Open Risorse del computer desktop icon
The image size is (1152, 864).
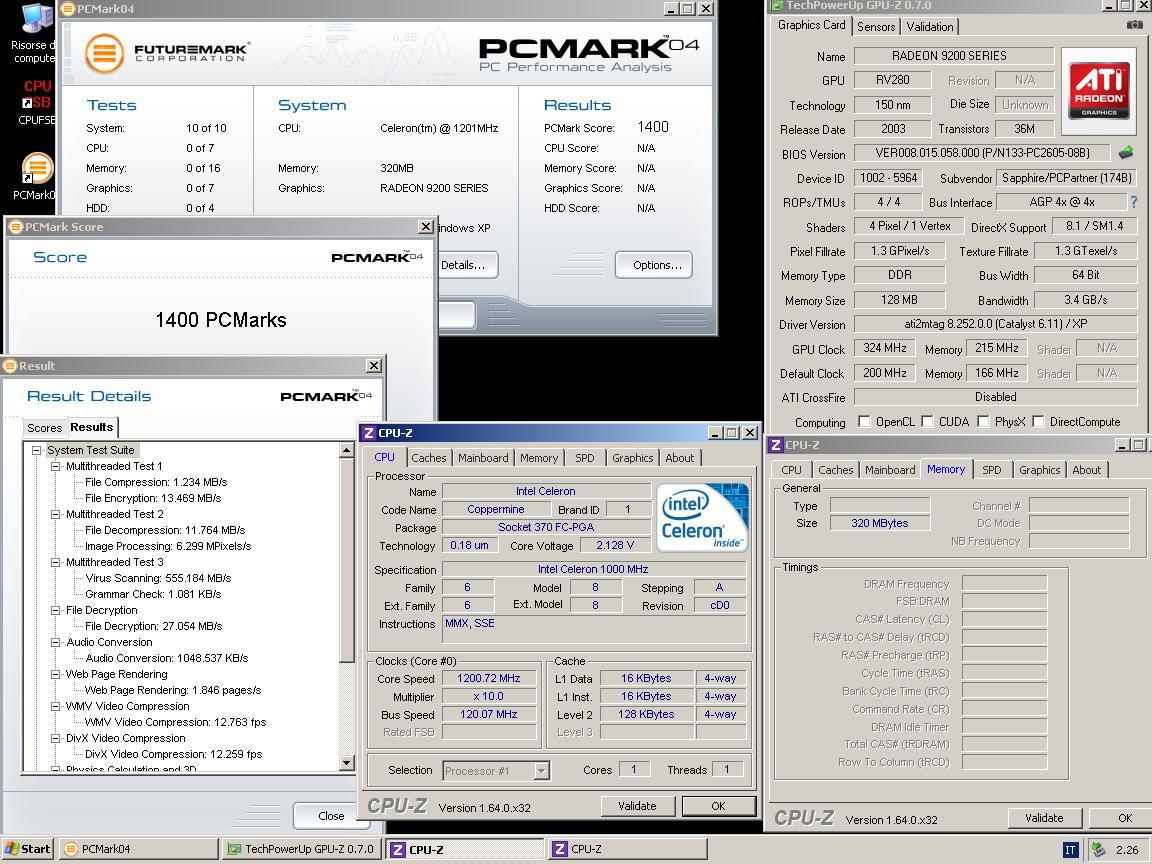[x=35, y=32]
